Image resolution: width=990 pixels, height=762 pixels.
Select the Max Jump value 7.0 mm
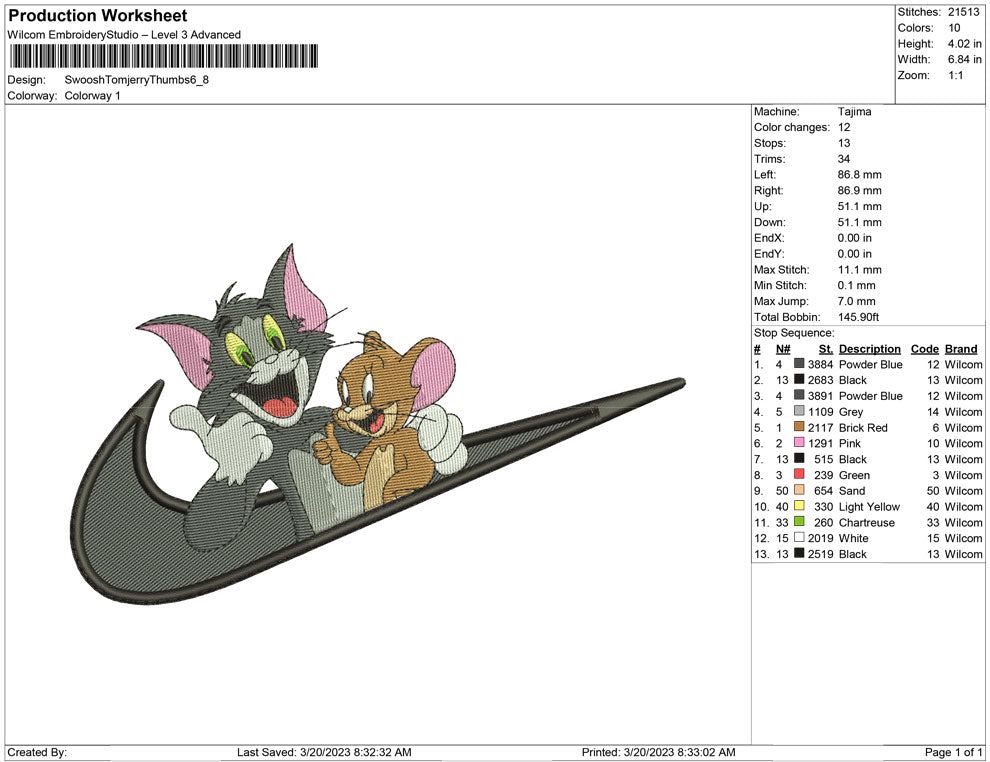pos(856,301)
